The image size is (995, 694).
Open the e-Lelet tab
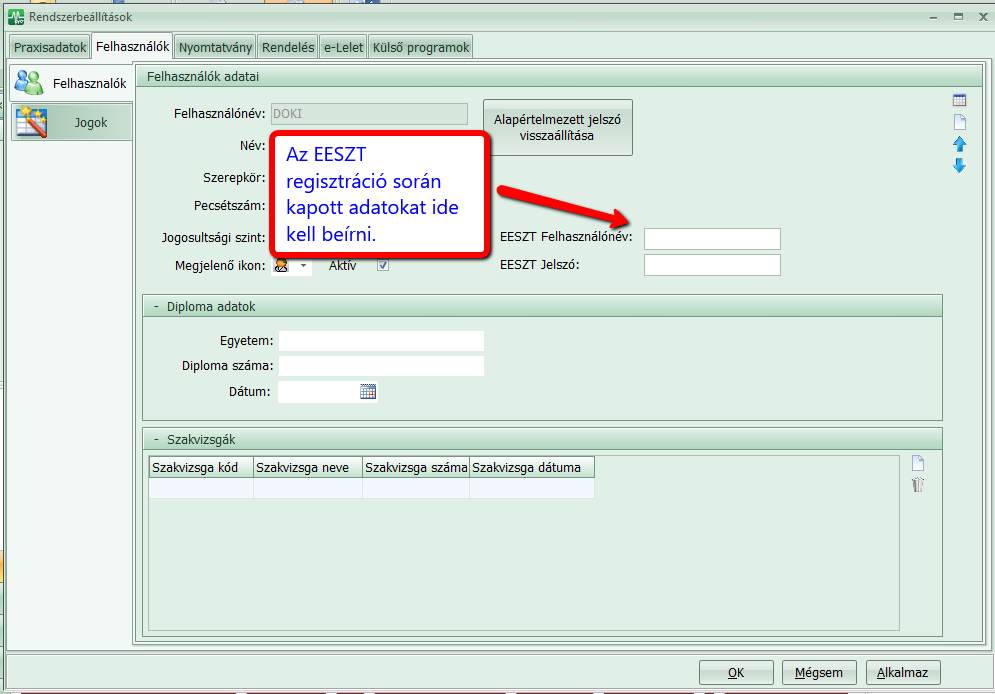click(343, 47)
